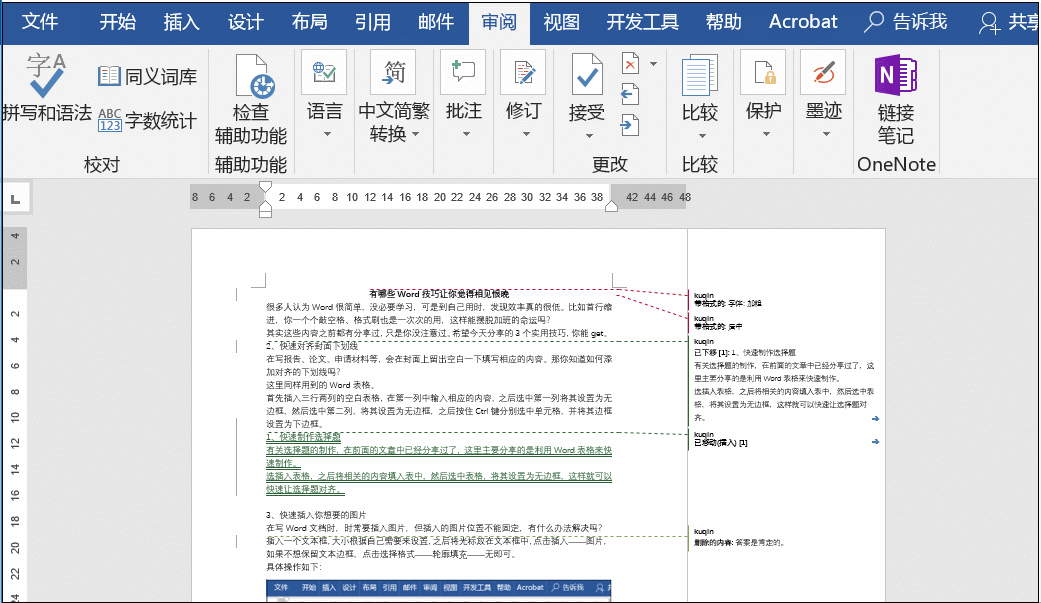Screen dimensions: 1041x603
Task: Open the Thesaurus (同义词库)
Action: [148, 76]
